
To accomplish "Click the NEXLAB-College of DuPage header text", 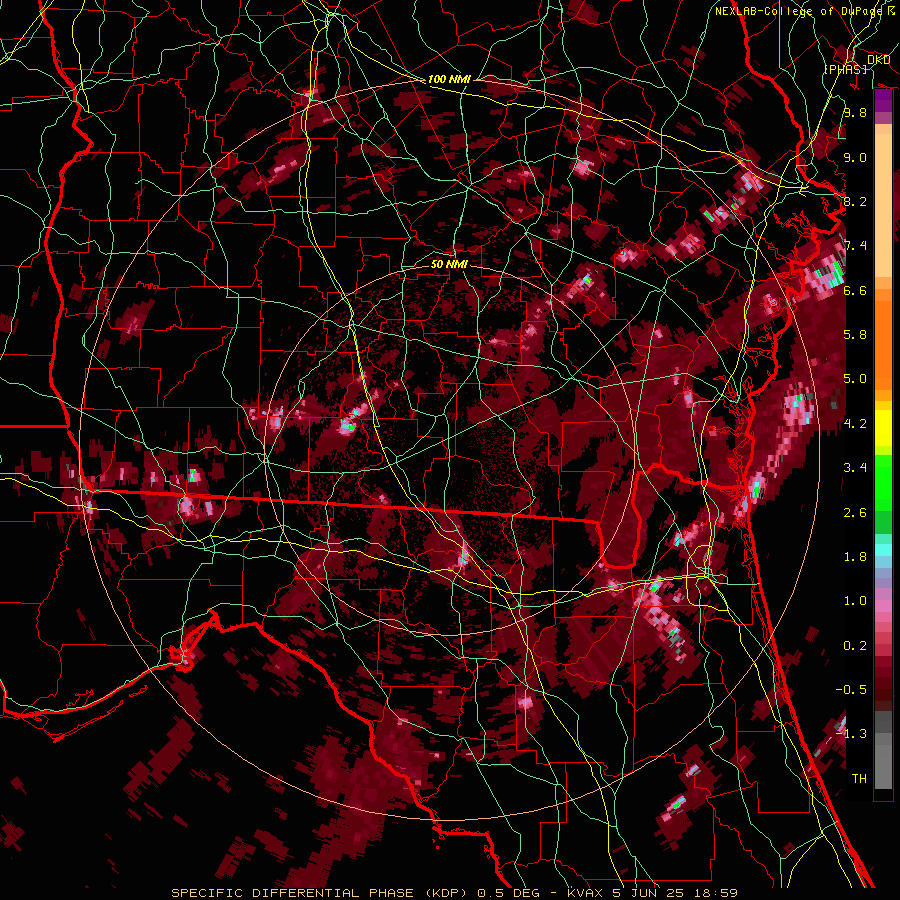I will click(x=799, y=11).
